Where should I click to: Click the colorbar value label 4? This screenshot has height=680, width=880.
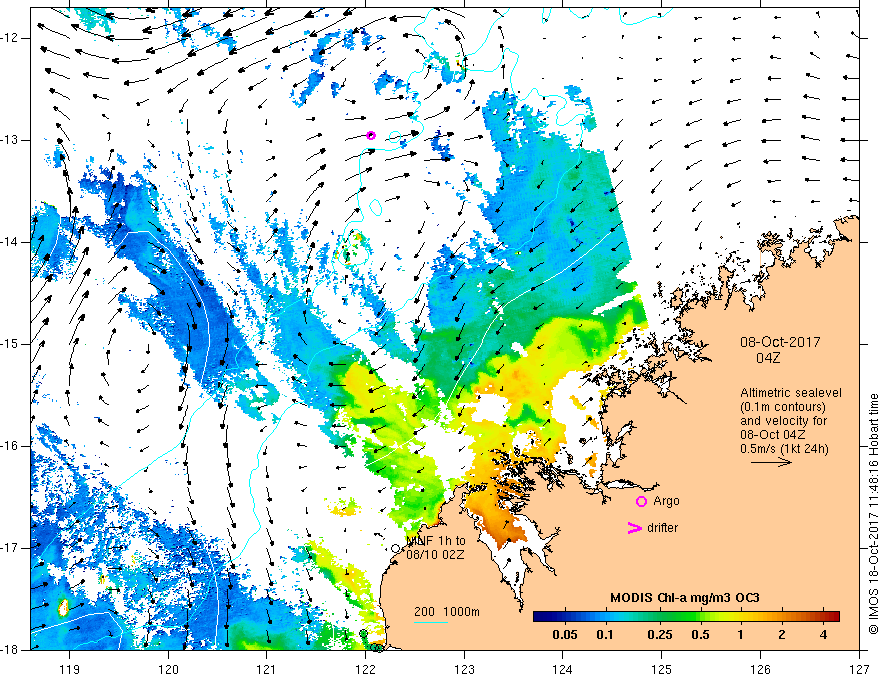[x=823, y=635]
